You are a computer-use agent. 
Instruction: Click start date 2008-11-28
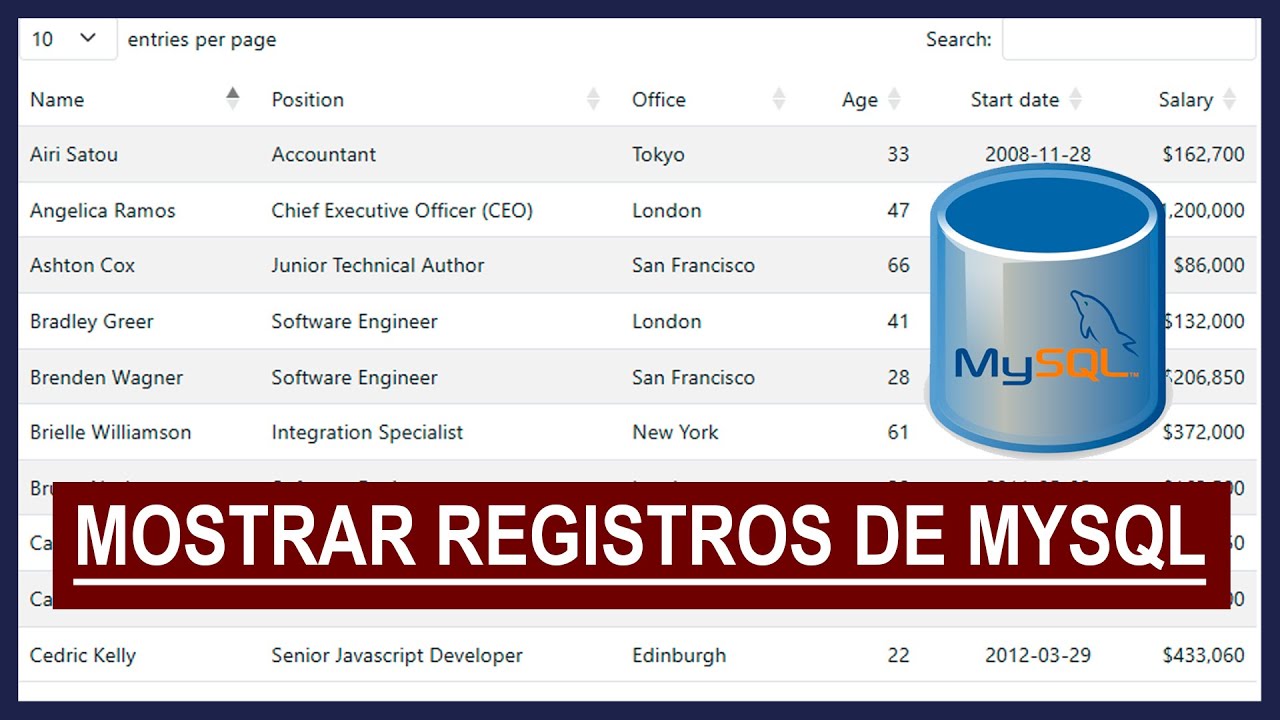[x=1038, y=154]
